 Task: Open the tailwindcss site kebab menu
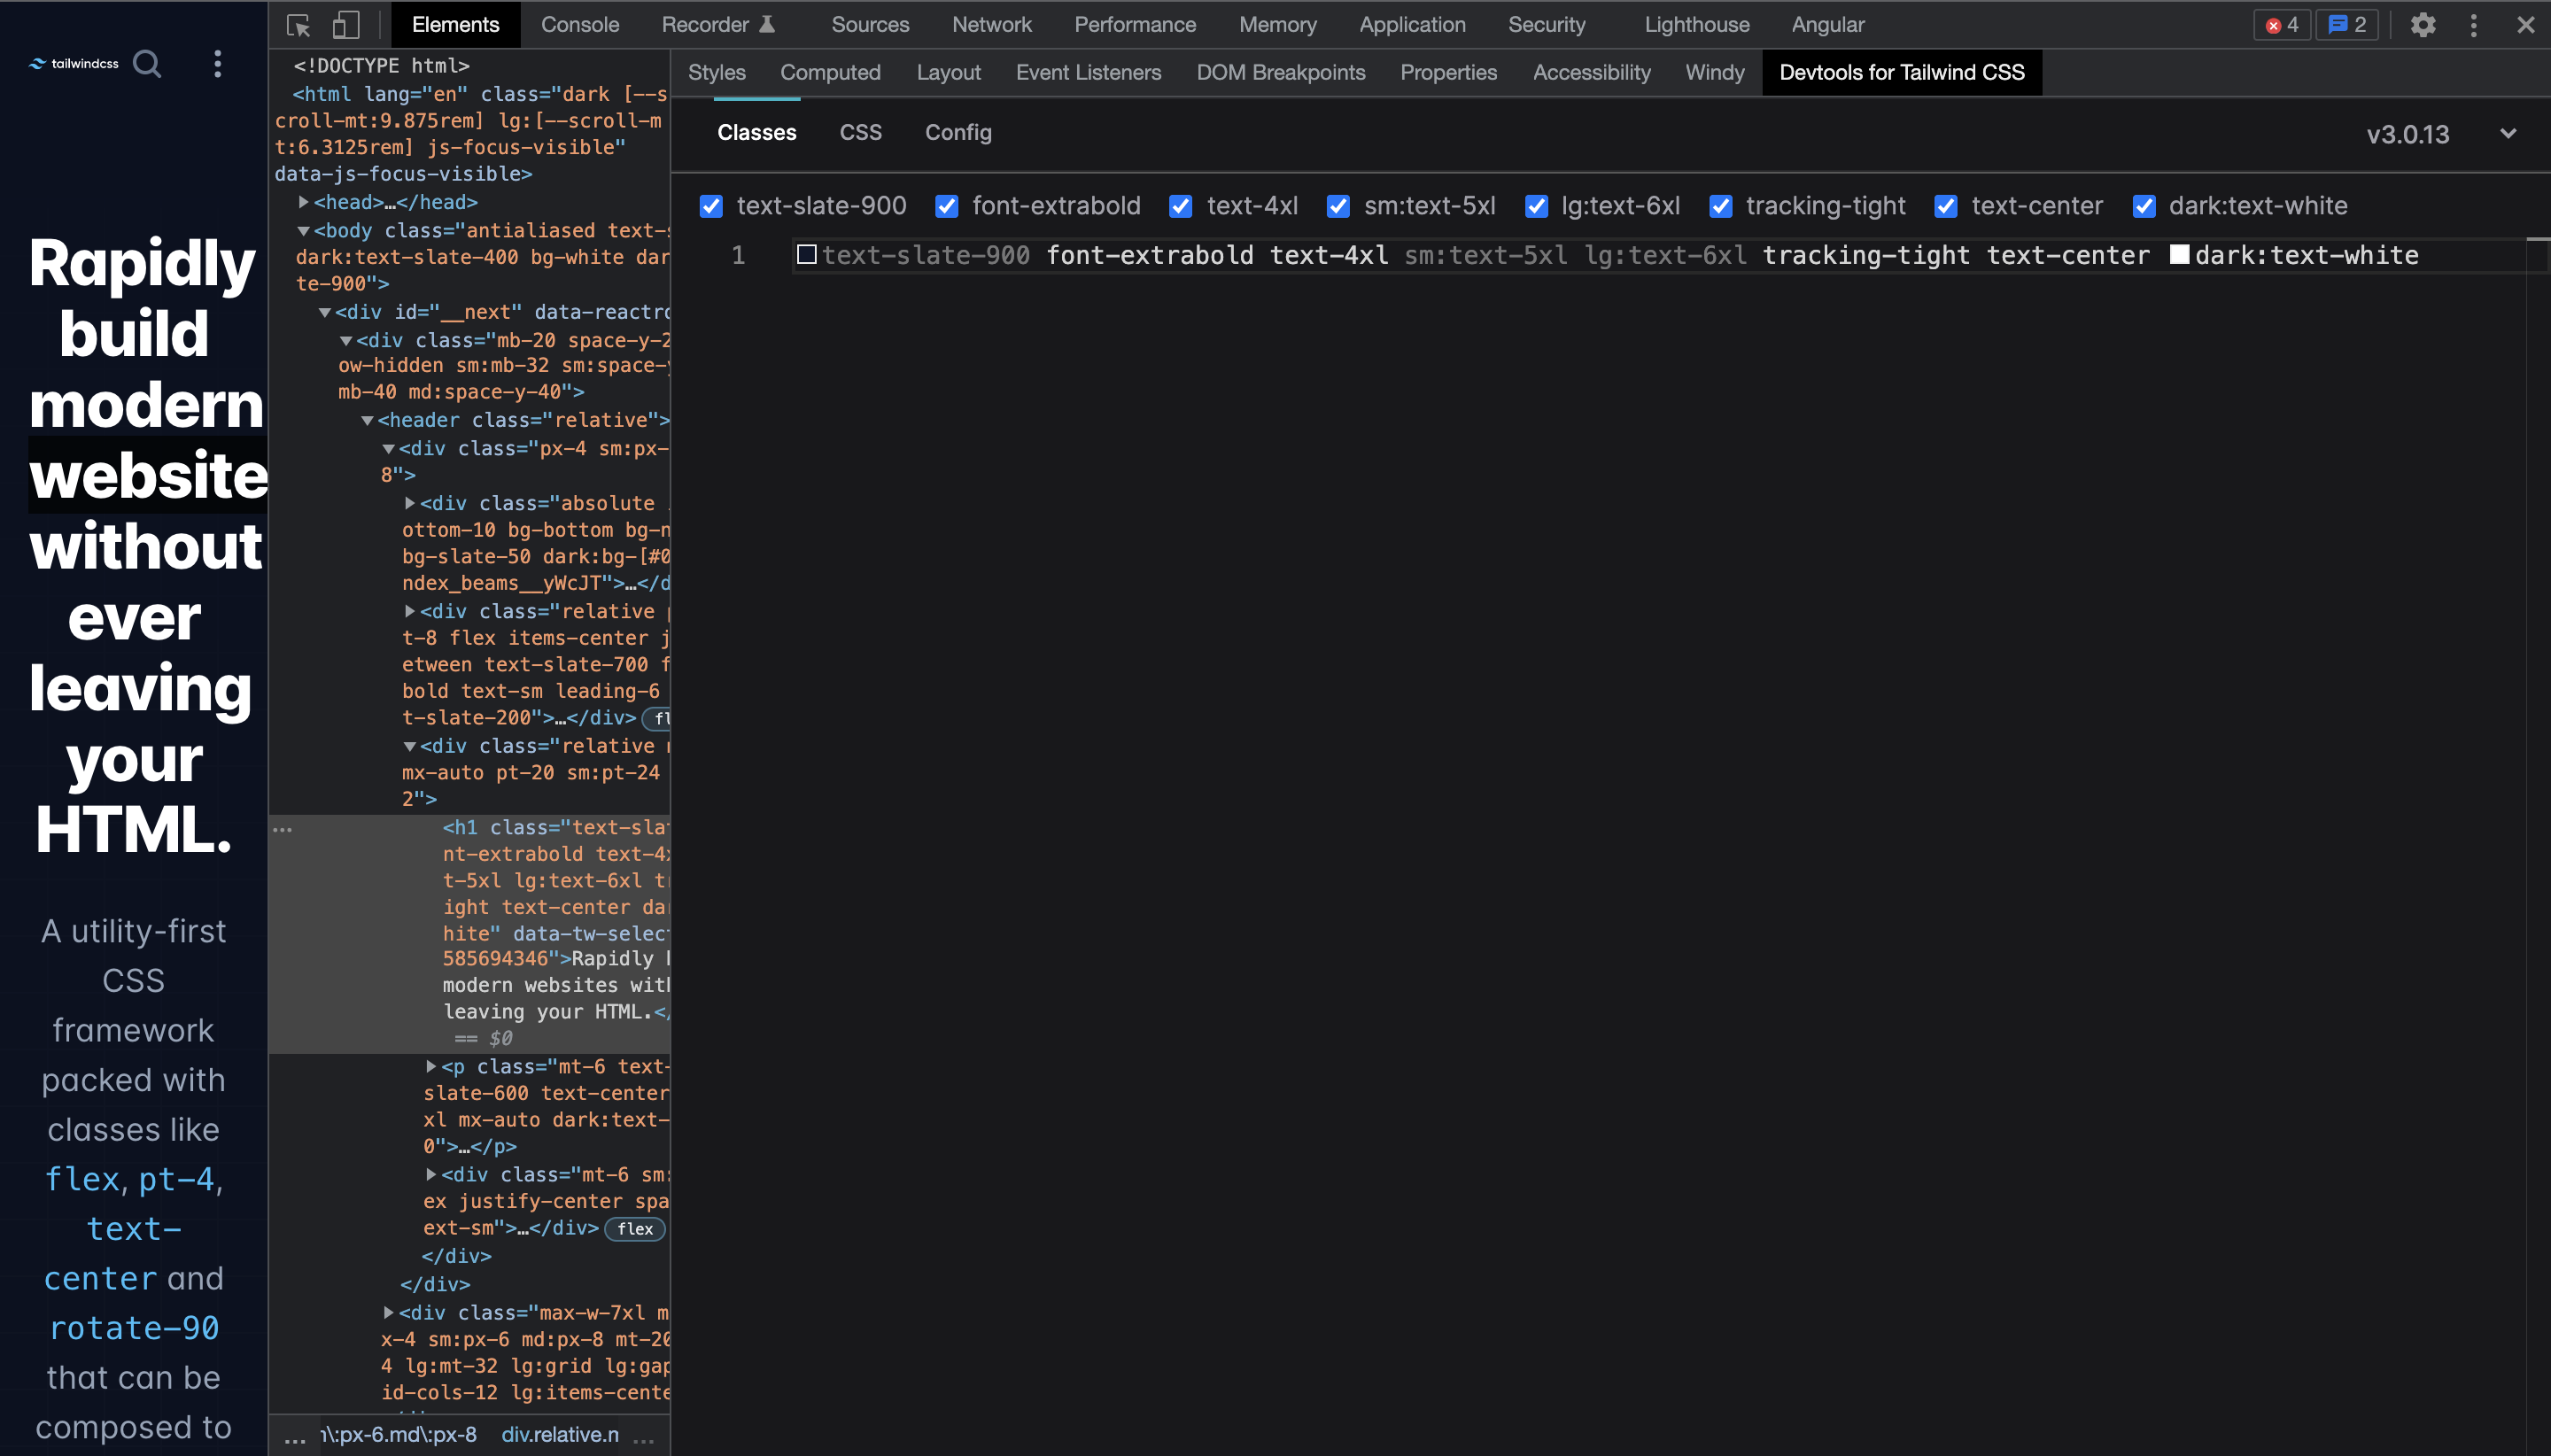[217, 64]
